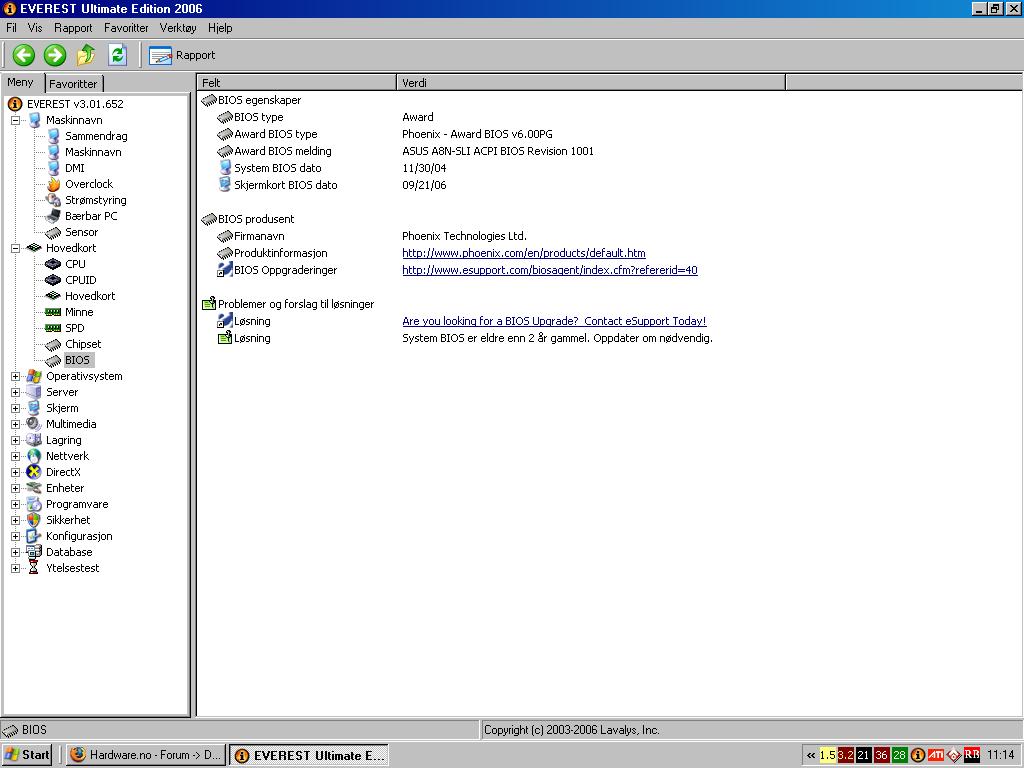This screenshot has height=768, width=1024.
Task: Refresh the page with the refresh icon
Action: pos(118,55)
